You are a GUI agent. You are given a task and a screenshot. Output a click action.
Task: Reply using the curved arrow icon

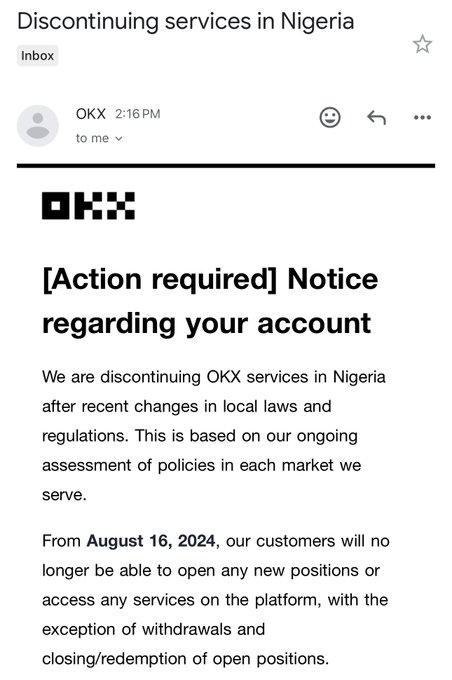(x=377, y=117)
